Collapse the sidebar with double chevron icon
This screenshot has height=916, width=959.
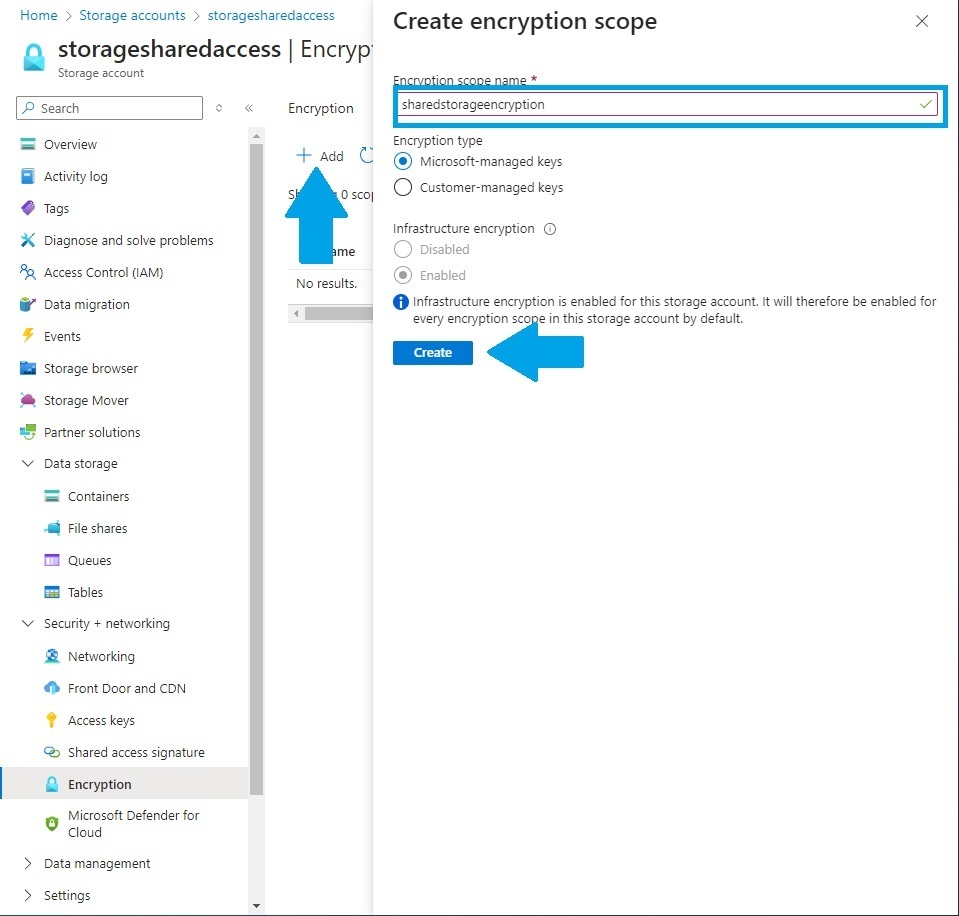tap(249, 108)
